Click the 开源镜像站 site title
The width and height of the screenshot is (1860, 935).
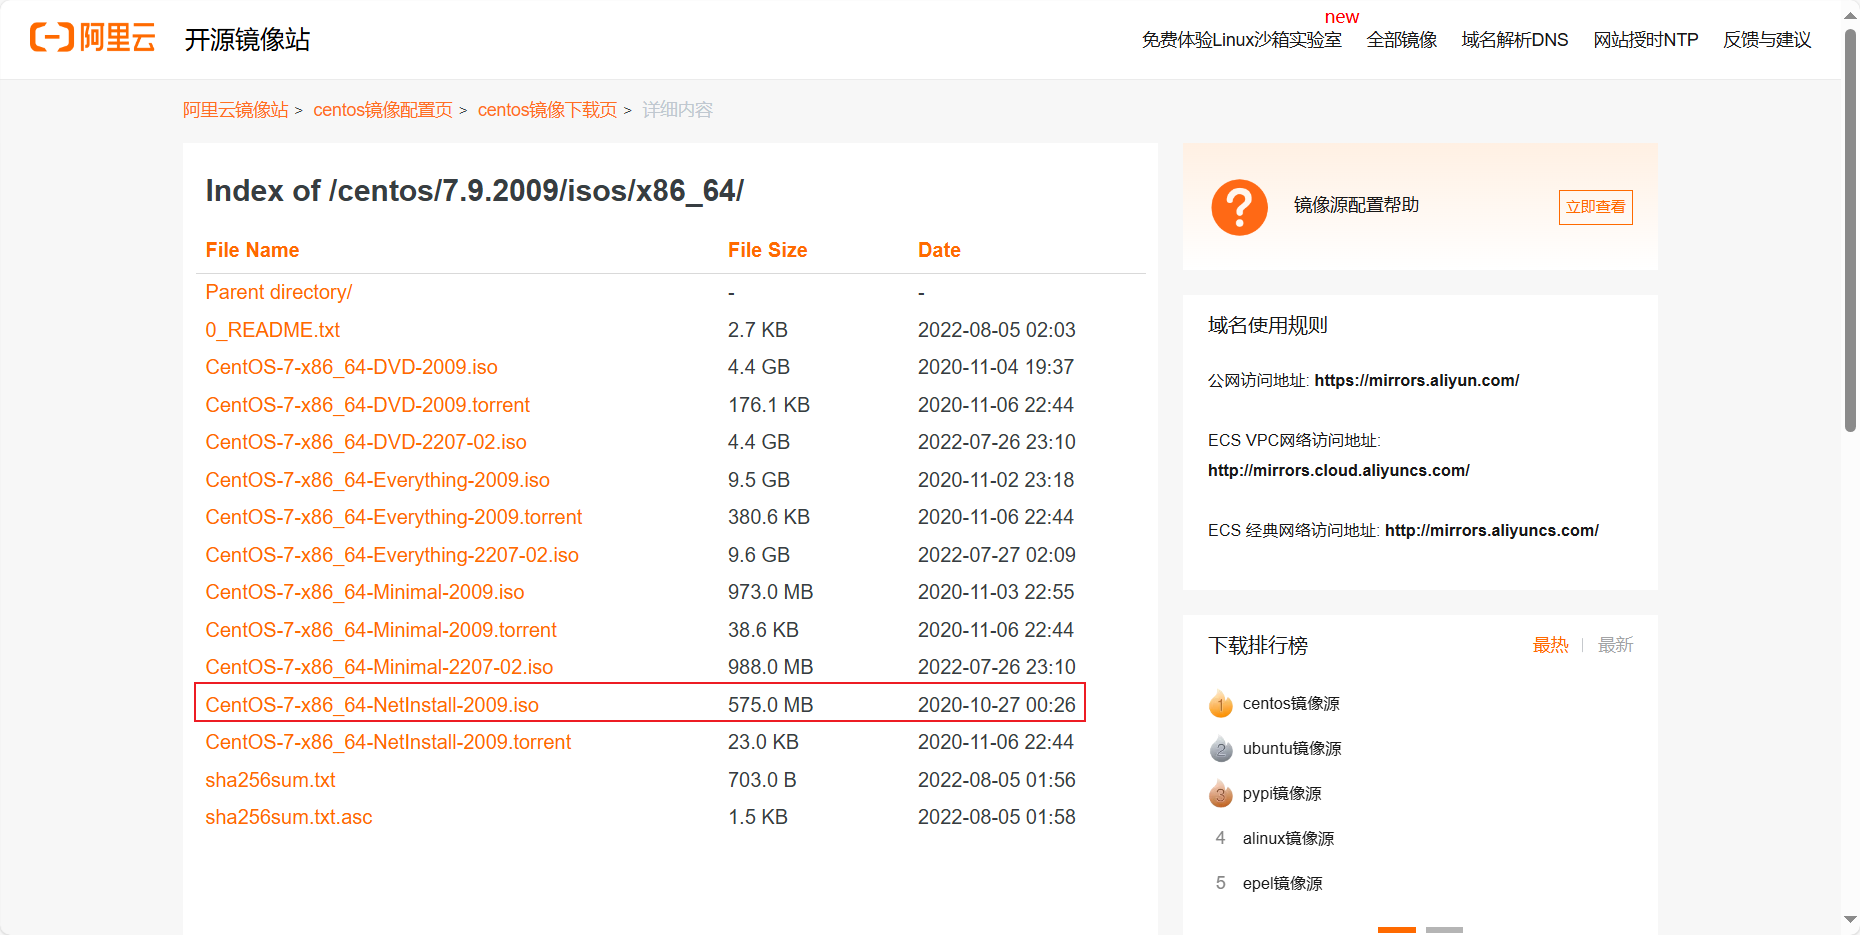247,39
